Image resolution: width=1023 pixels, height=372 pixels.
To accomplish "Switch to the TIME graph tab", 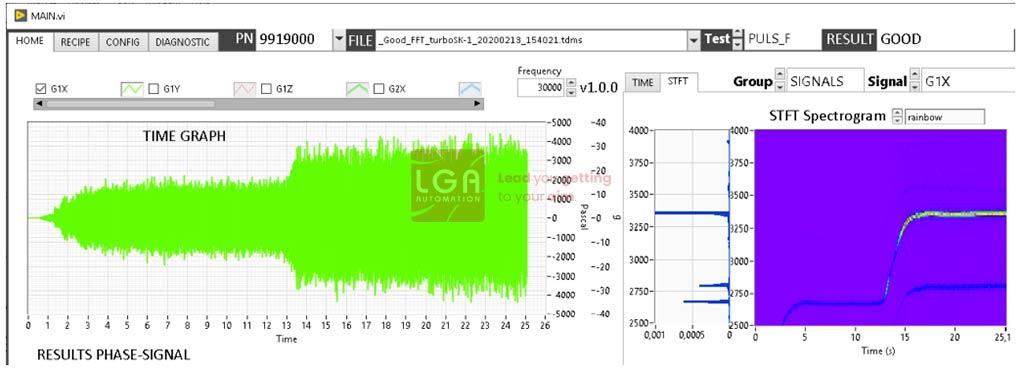I will (x=643, y=82).
